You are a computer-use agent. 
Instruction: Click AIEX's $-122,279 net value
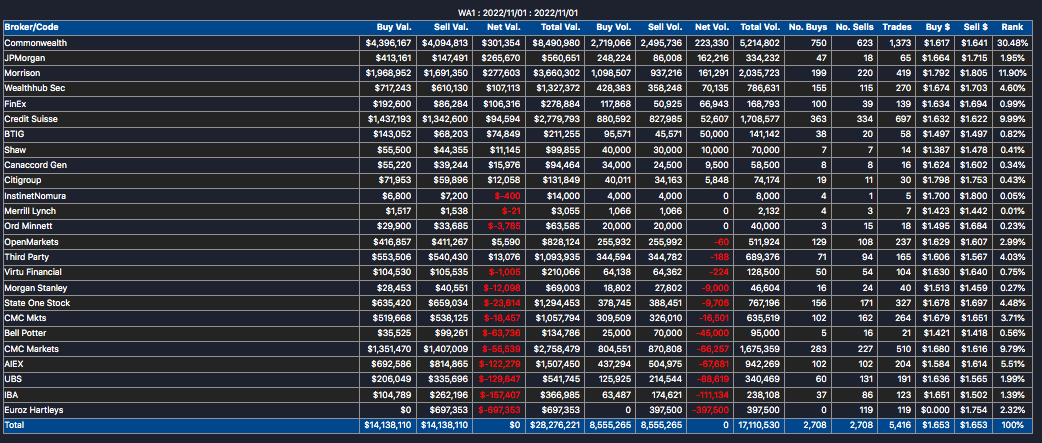point(500,364)
